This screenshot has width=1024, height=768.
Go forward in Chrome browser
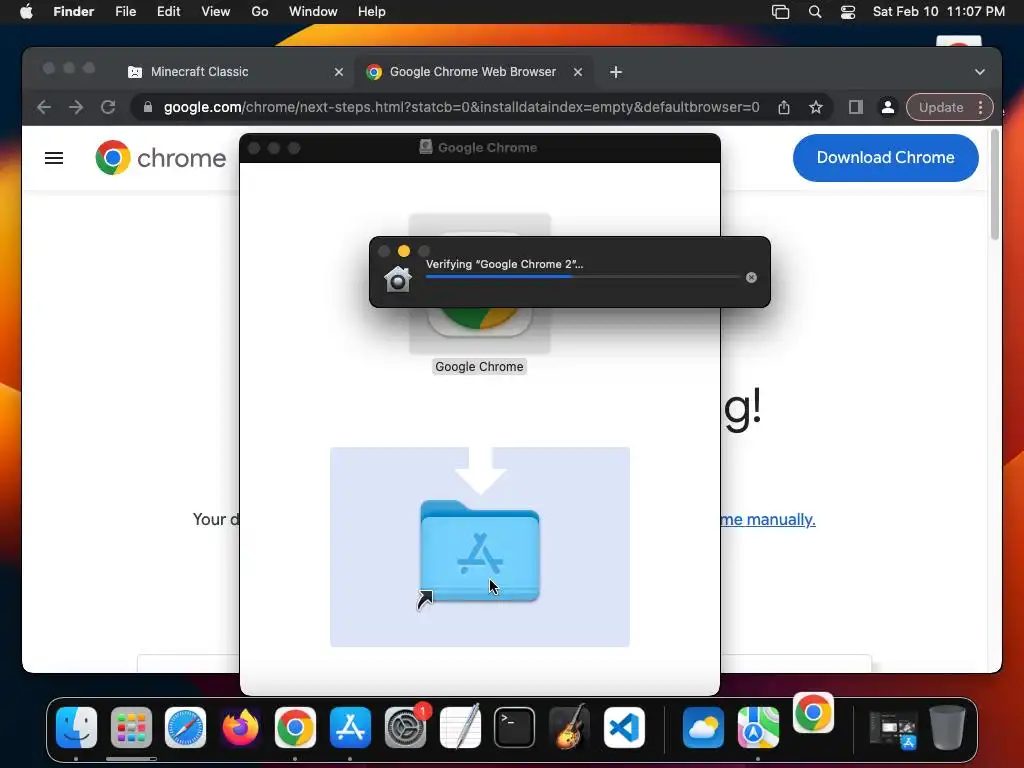click(76, 107)
